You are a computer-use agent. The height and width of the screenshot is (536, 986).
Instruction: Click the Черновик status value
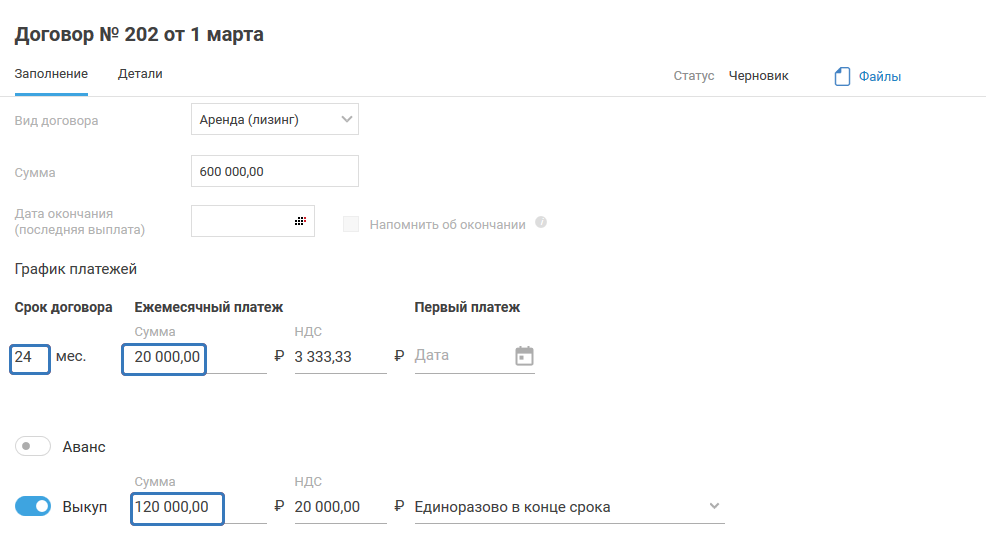(758, 75)
